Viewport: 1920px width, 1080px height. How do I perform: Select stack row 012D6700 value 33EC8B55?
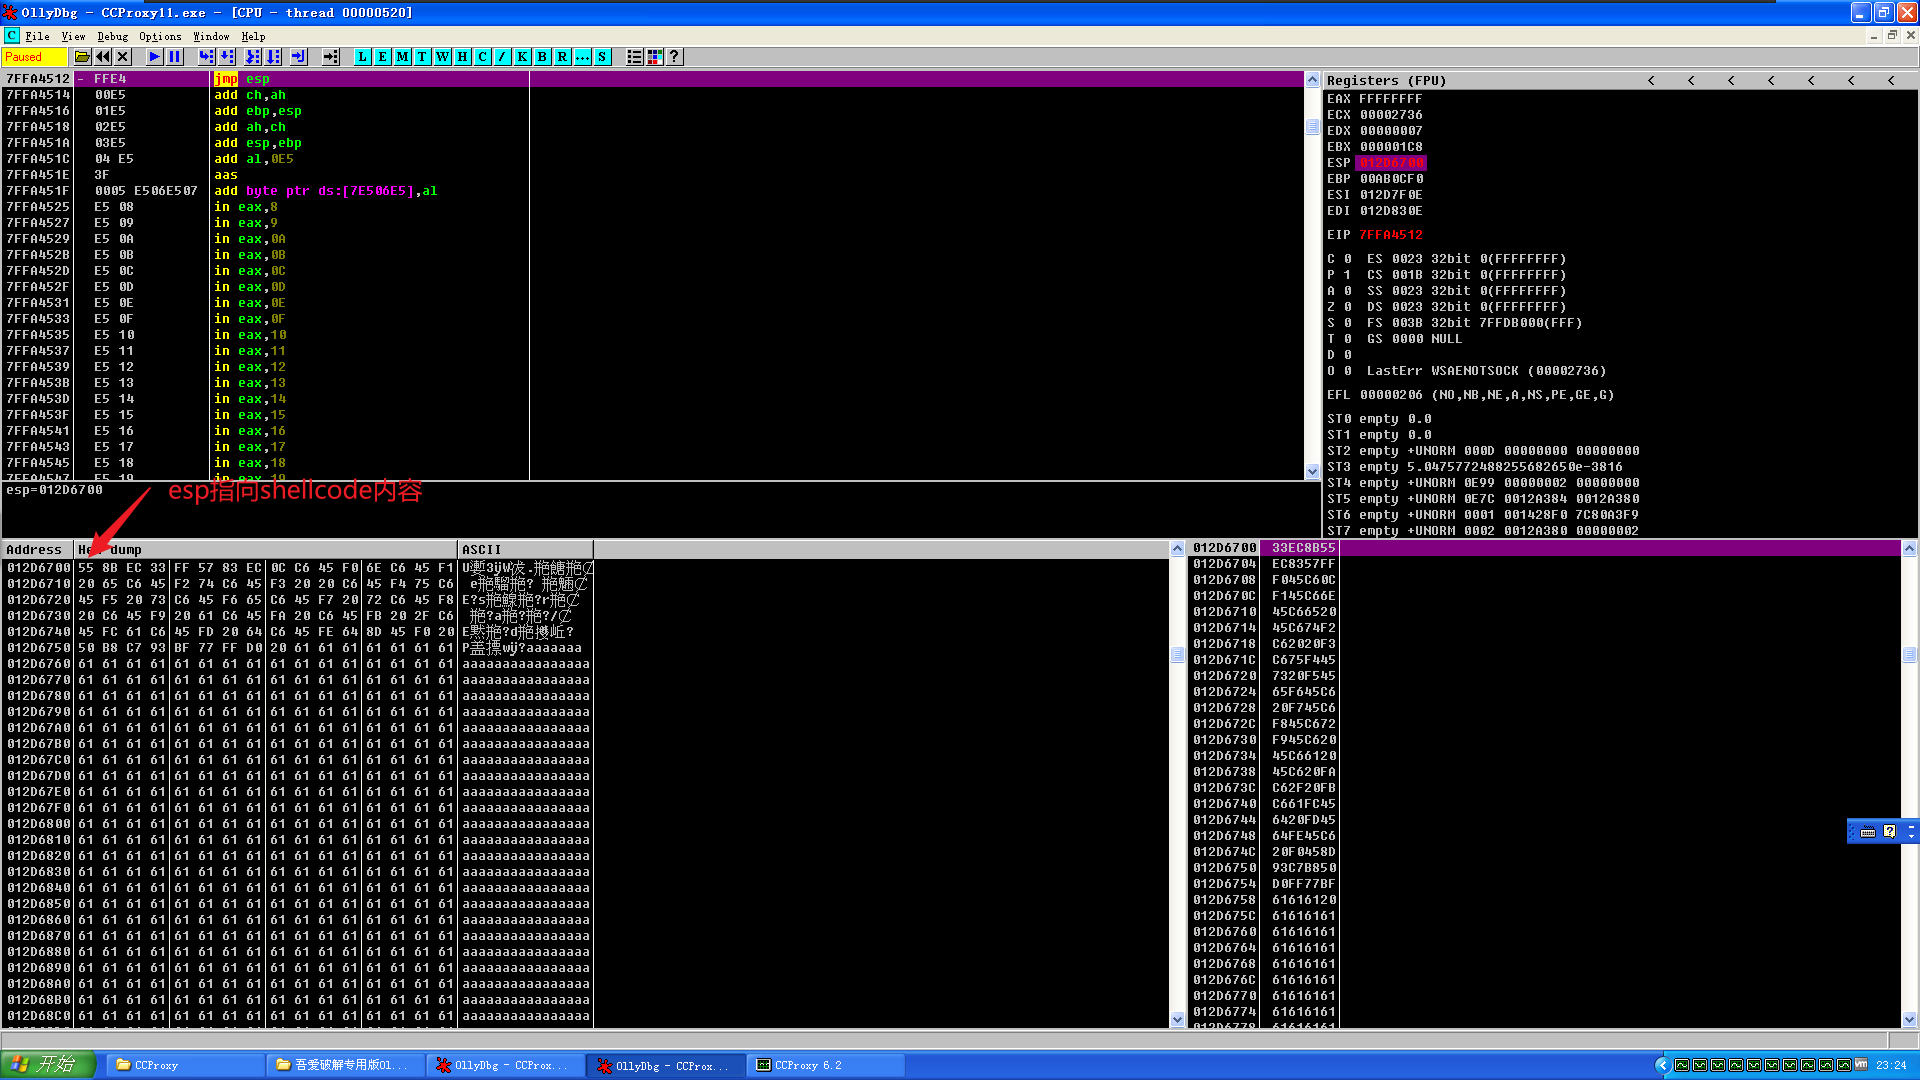click(1545, 548)
